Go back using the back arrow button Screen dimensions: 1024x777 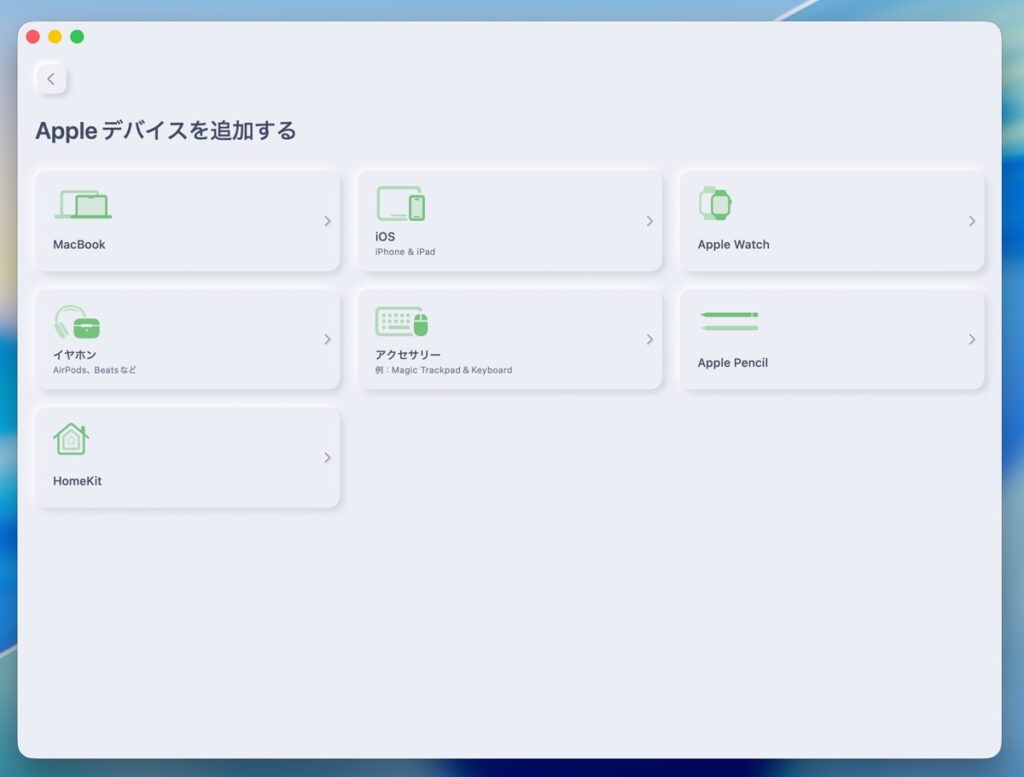(51, 79)
